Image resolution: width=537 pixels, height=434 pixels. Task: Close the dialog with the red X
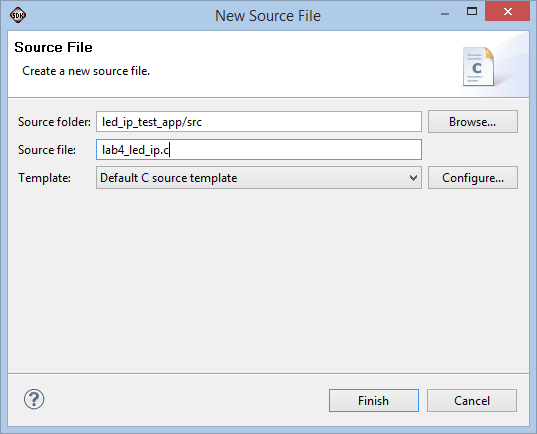[x=508, y=12]
